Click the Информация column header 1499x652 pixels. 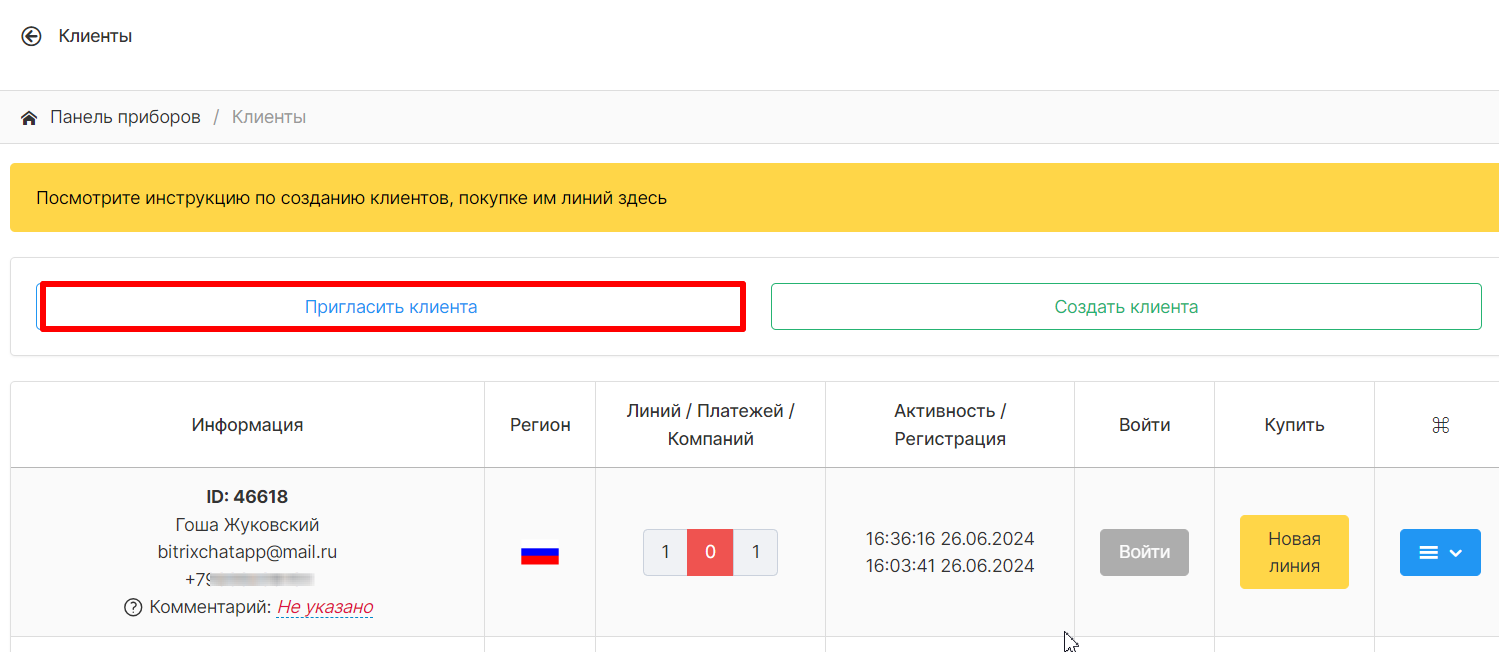(x=247, y=425)
